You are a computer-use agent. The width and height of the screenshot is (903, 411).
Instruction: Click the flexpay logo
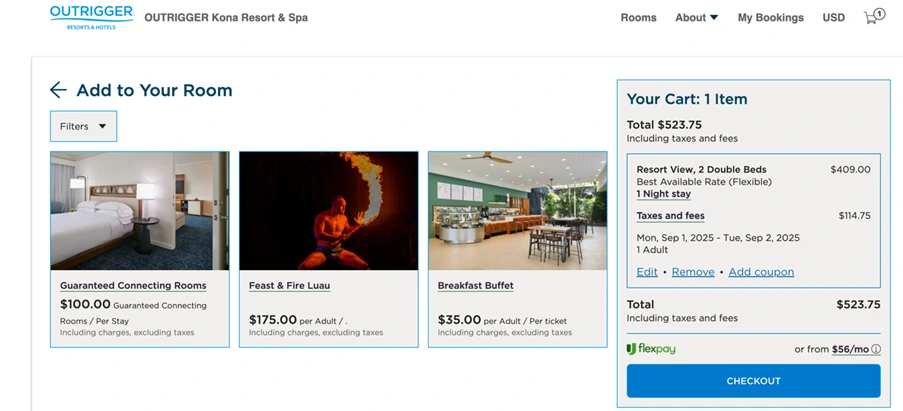pos(652,349)
